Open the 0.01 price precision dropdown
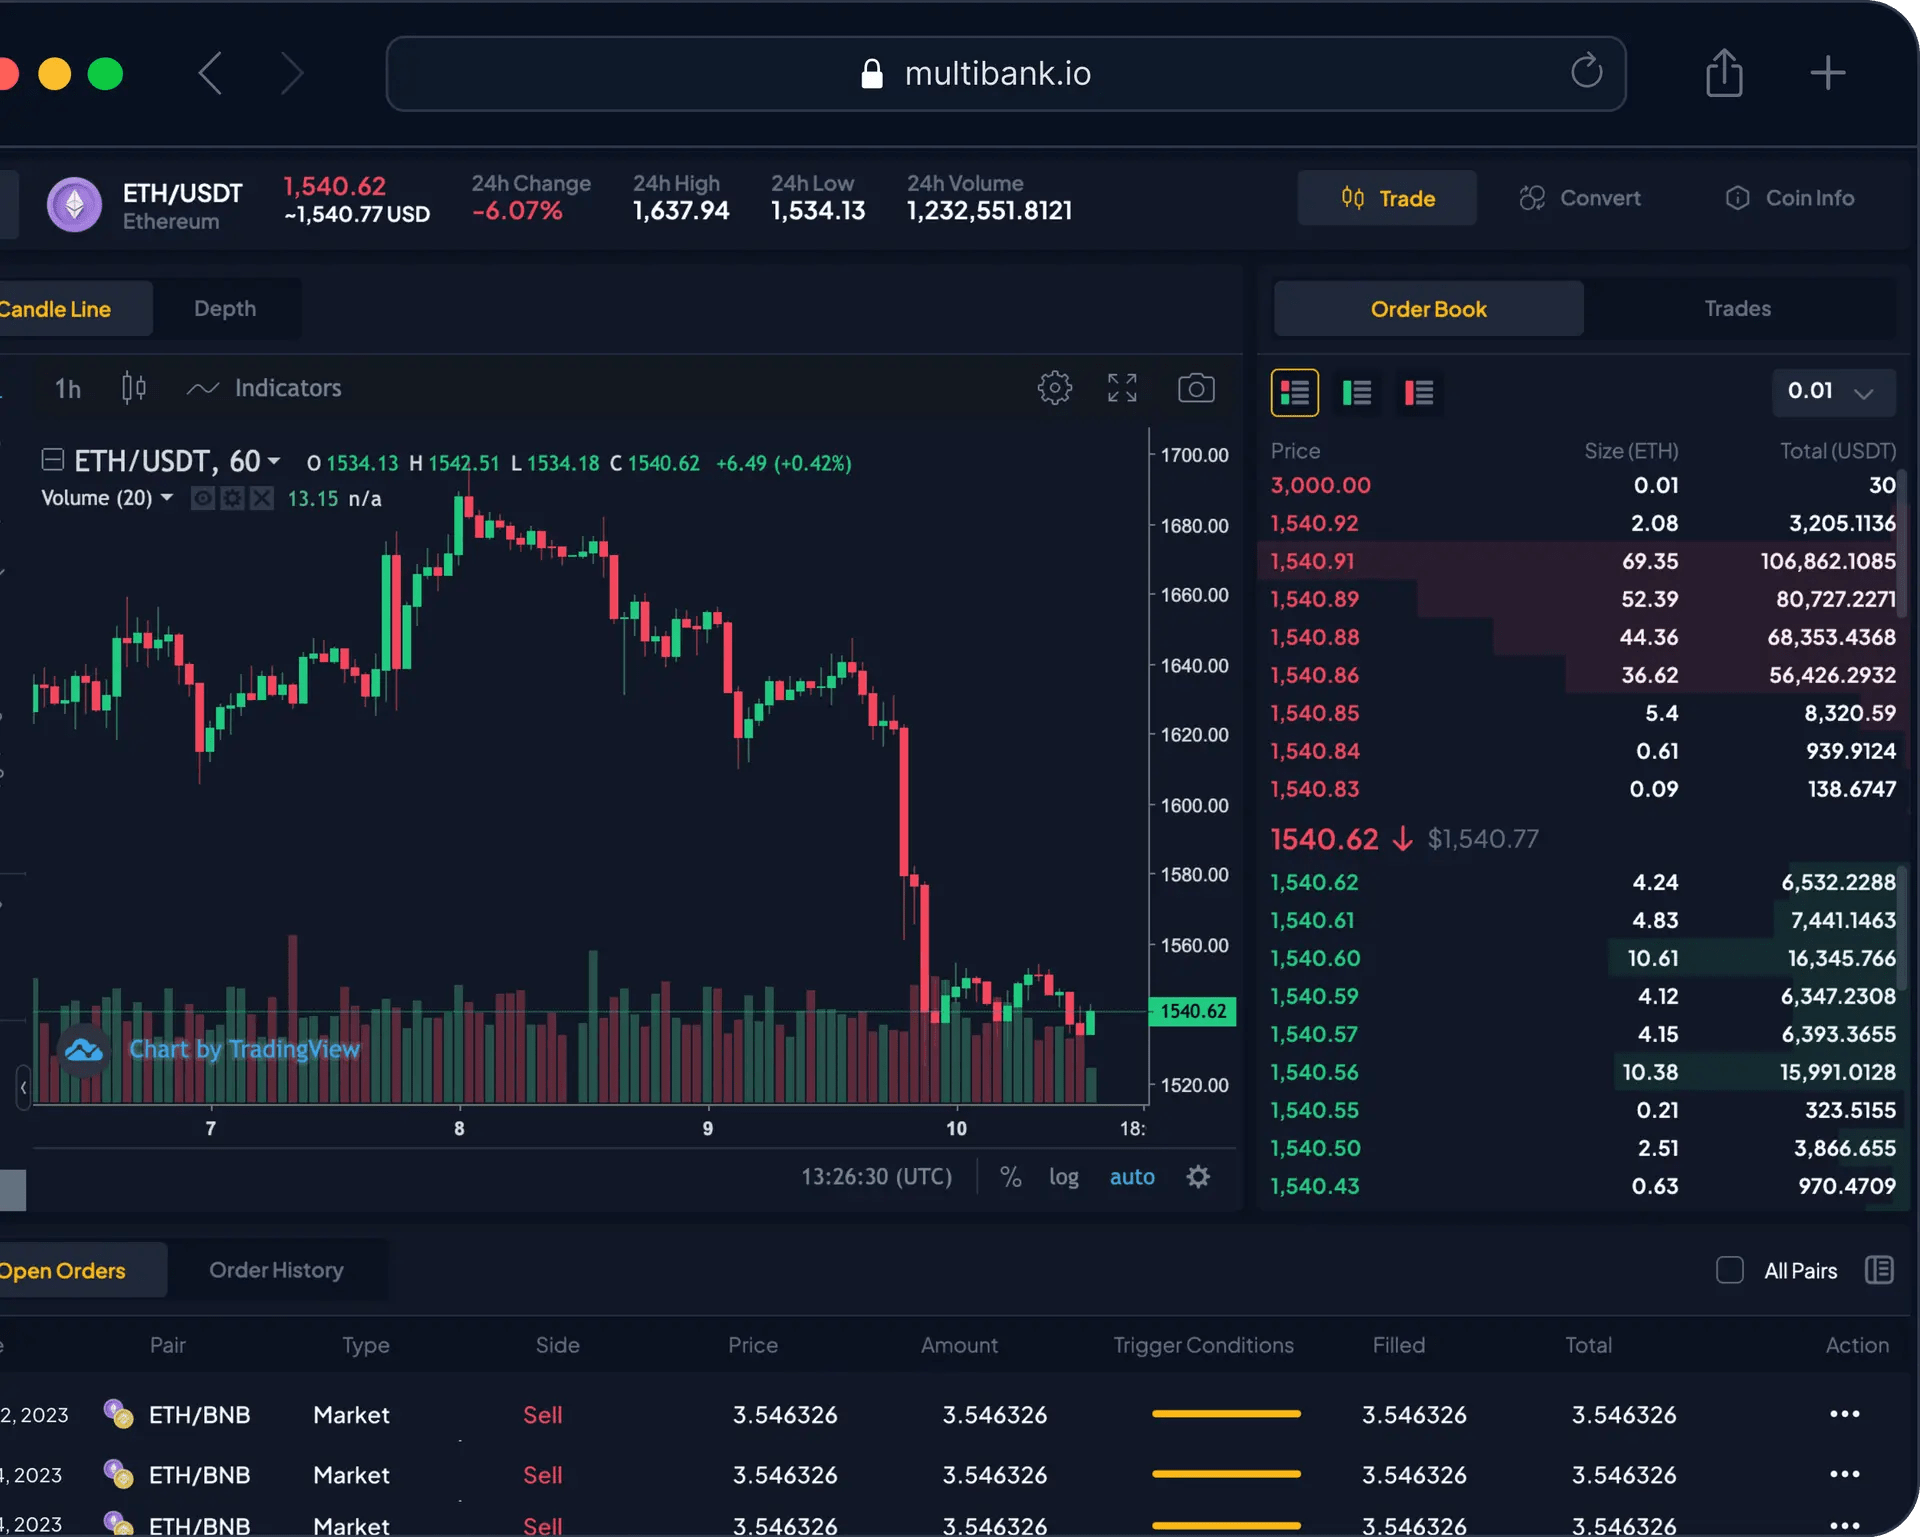 tap(1833, 392)
